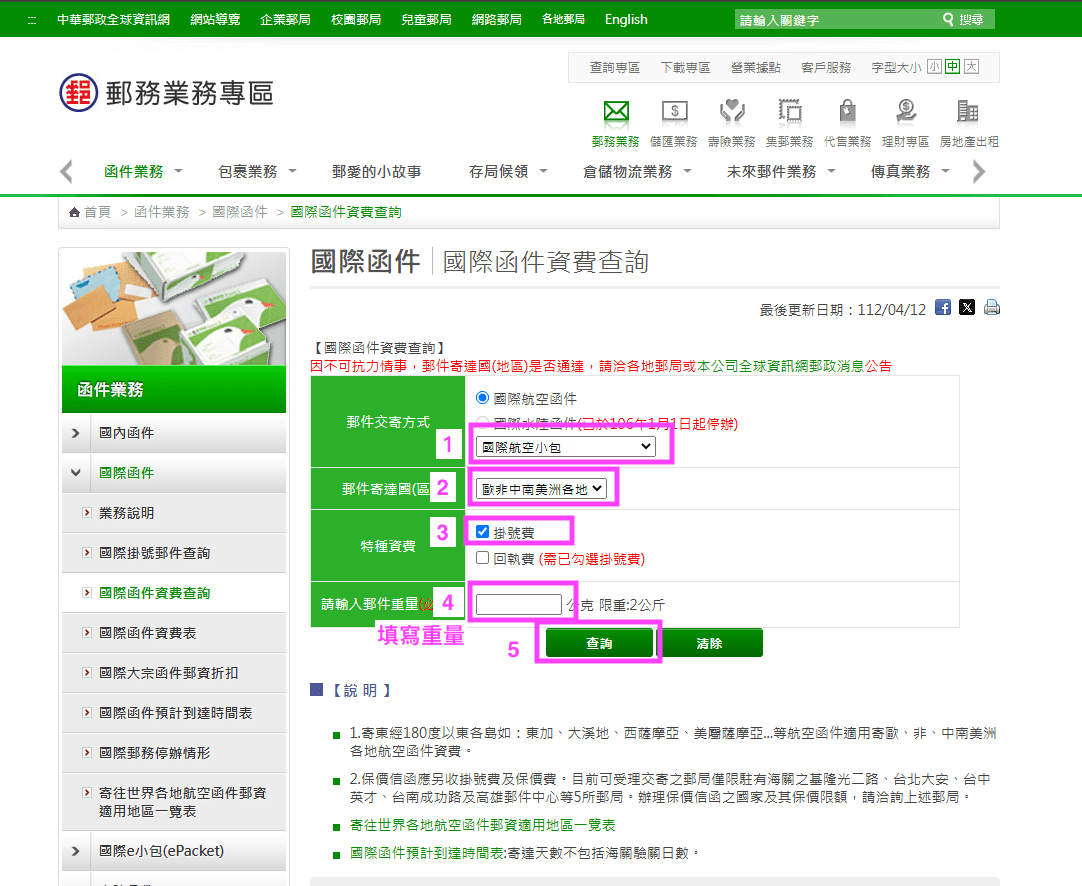Viewport: 1082px width, 886px height.
Task: Open 郵愛的小故事 menu item
Action: tap(376, 171)
